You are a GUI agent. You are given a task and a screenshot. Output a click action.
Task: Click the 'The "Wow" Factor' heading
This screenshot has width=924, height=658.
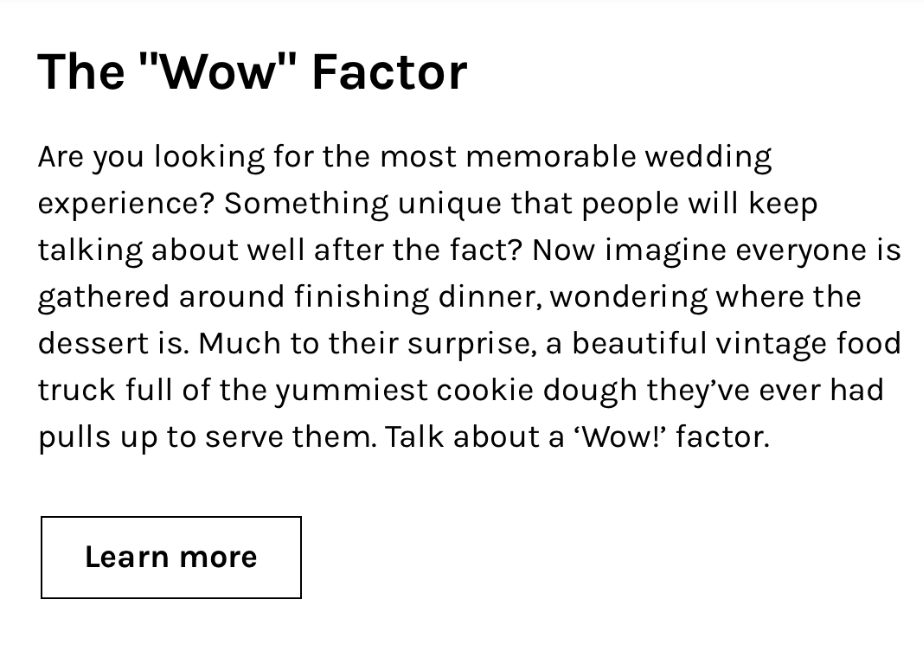pyautogui.click(x=252, y=72)
